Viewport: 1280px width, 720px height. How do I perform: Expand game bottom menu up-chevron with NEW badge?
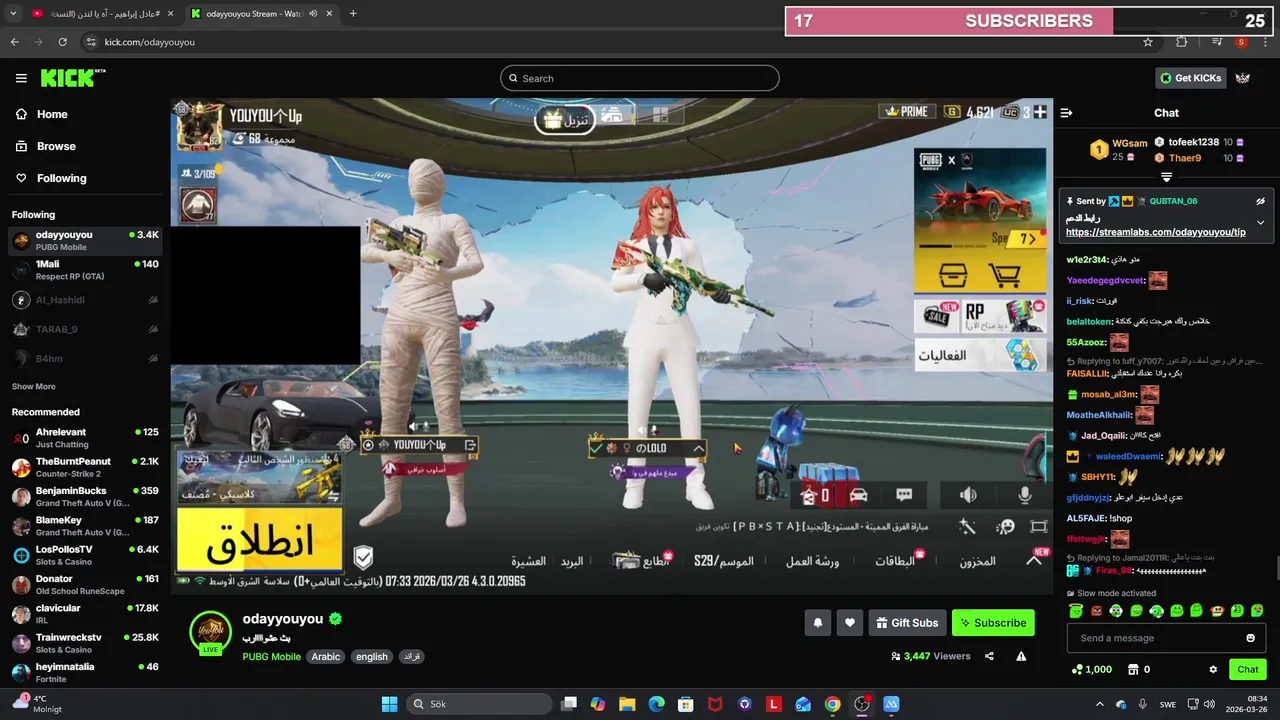[x=1034, y=560]
